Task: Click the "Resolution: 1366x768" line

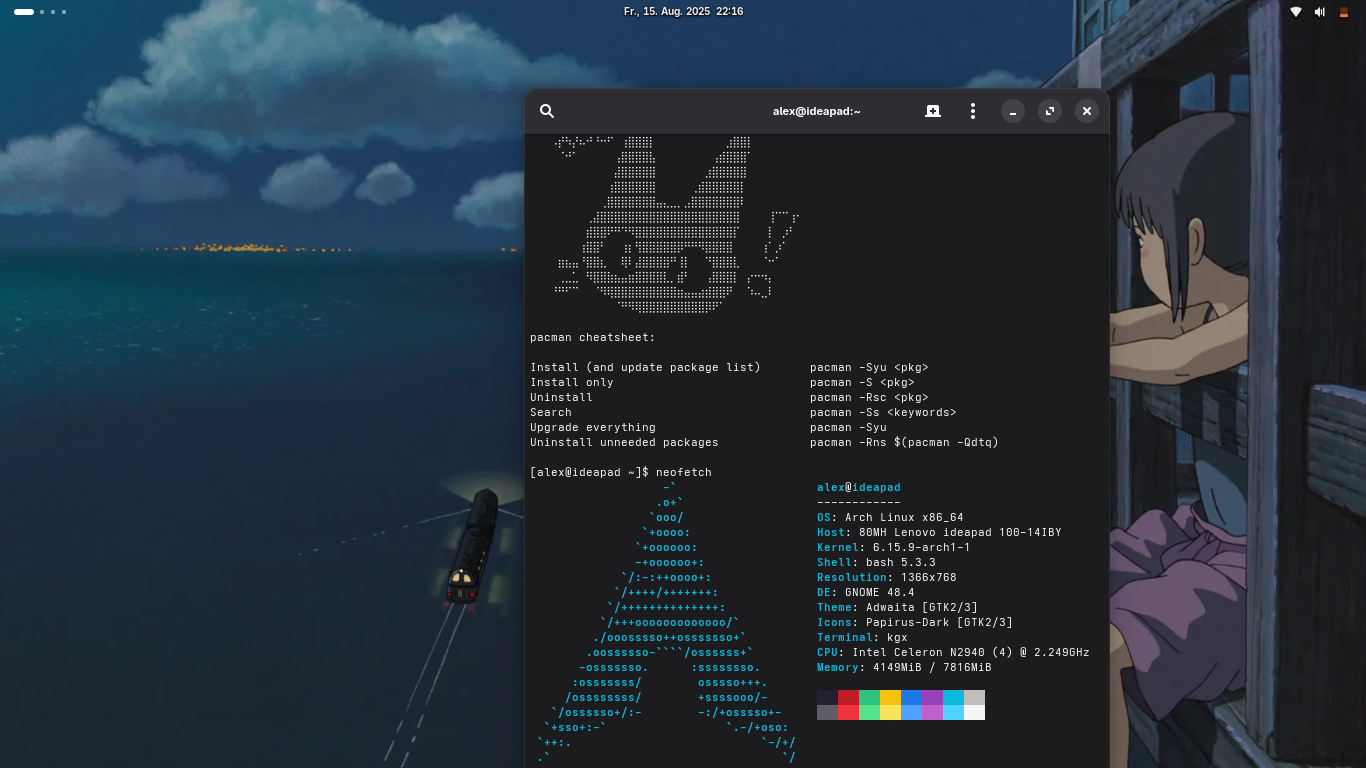Action: (x=887, y=578)
